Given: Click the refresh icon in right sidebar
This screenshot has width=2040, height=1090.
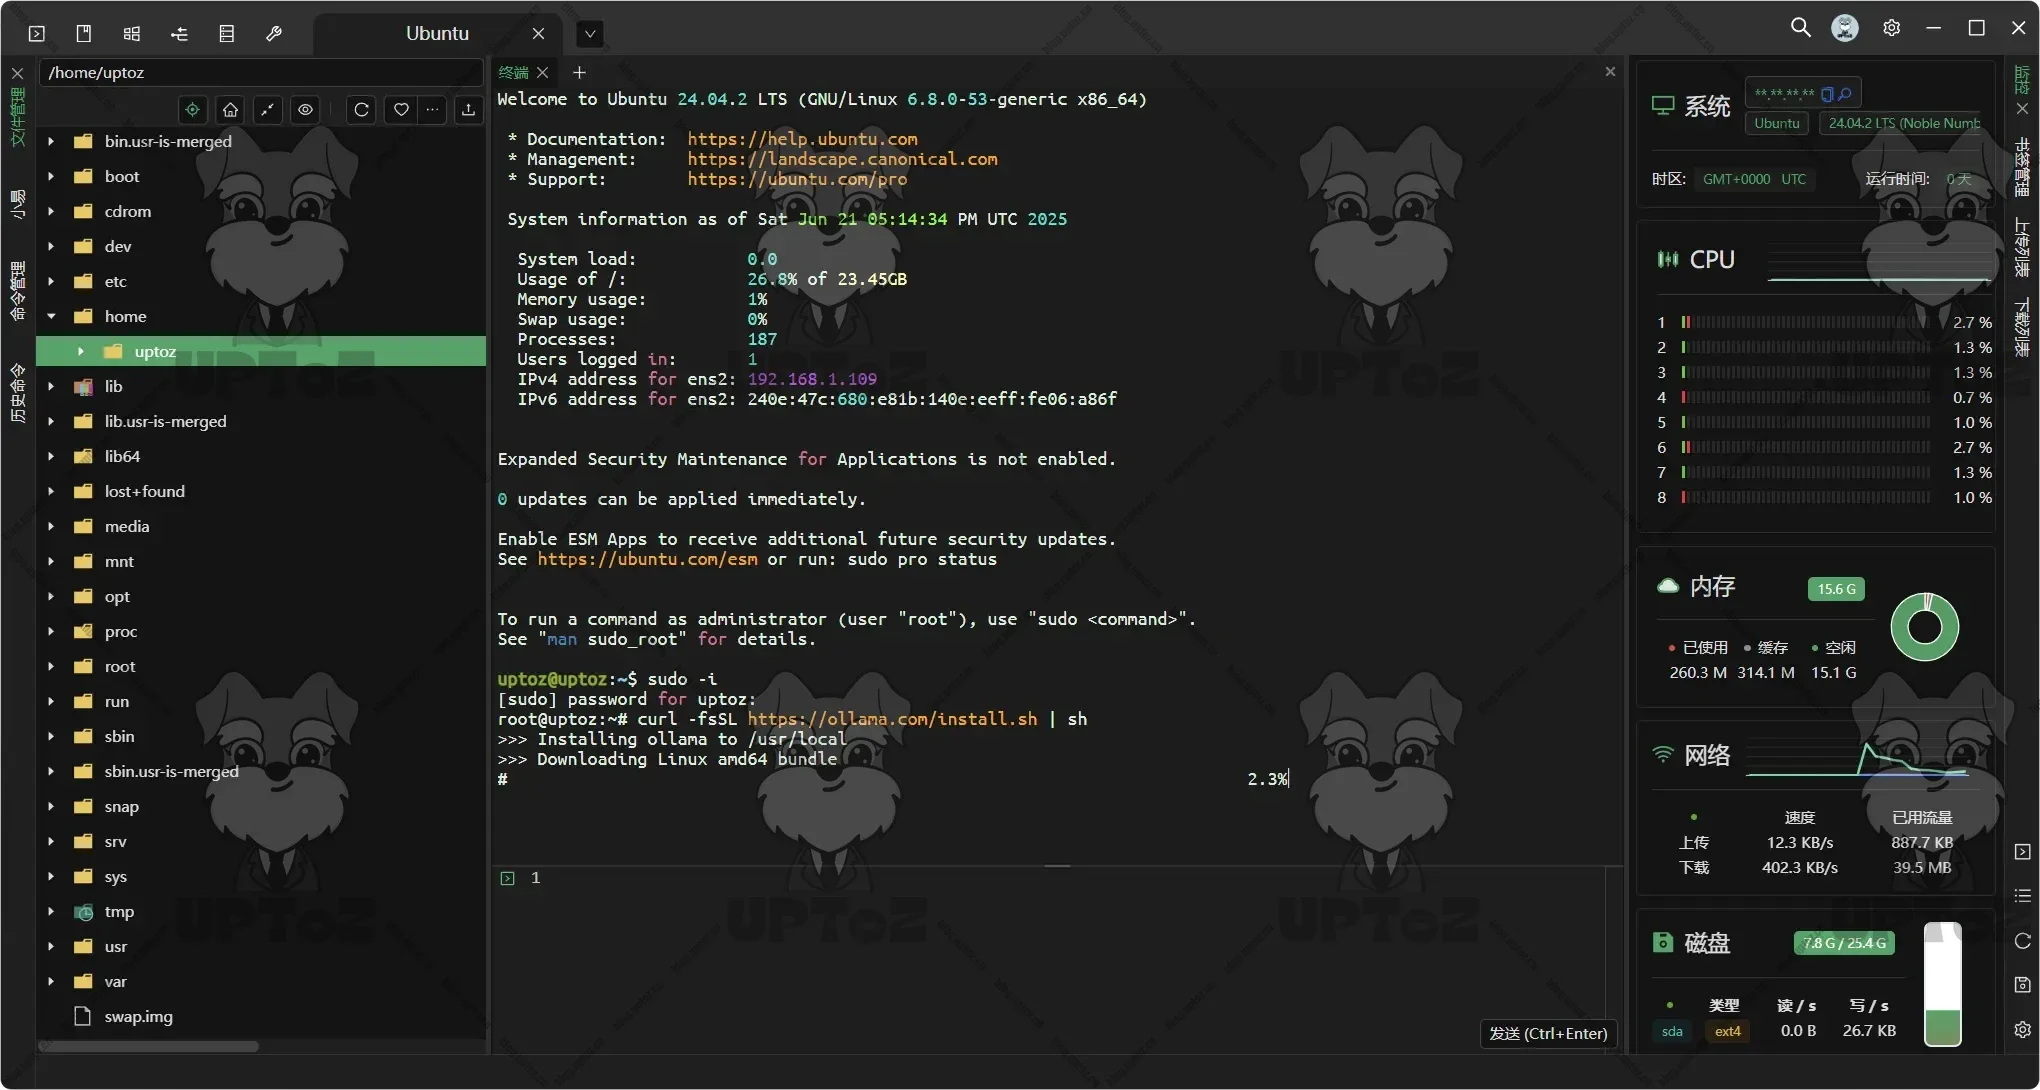Looking at the screenshot, I should coord(2023,941).
